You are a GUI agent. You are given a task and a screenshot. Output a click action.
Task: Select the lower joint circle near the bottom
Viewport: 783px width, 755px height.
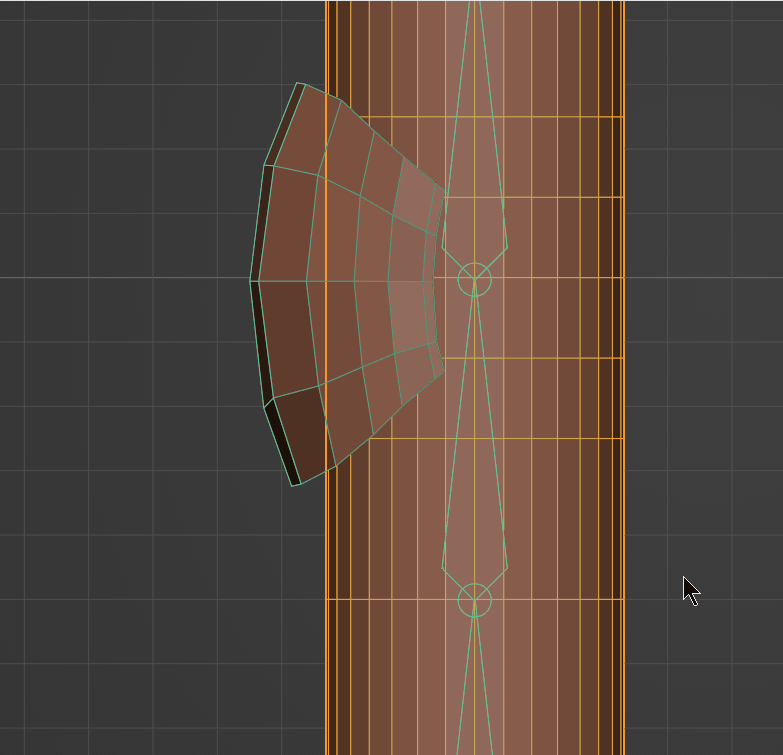click(x=474, y=600)
